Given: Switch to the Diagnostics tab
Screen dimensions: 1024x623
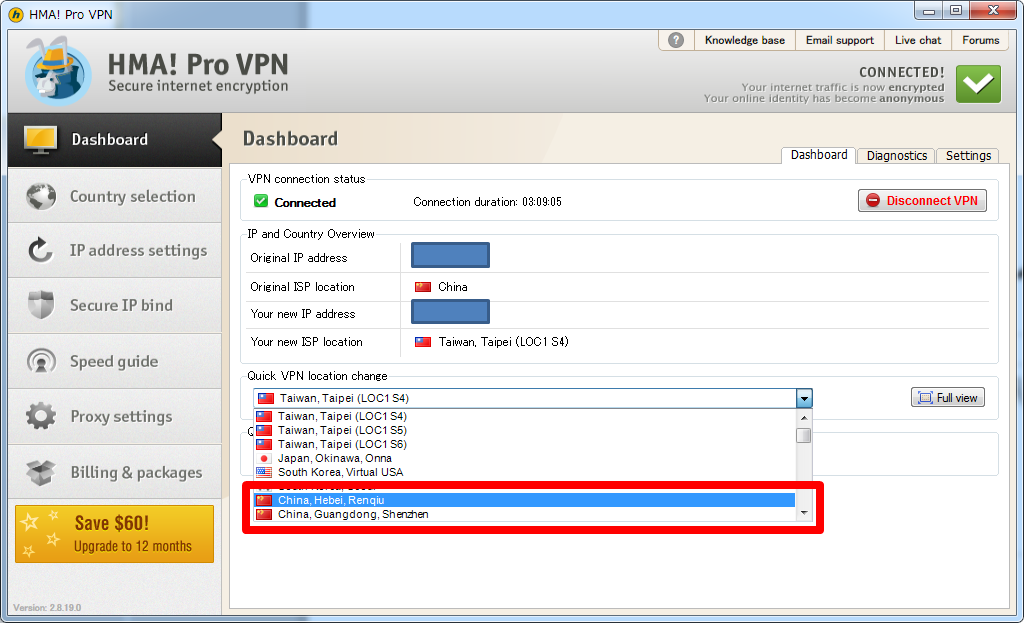Looking at the screenshot, I should coord(897,155).
